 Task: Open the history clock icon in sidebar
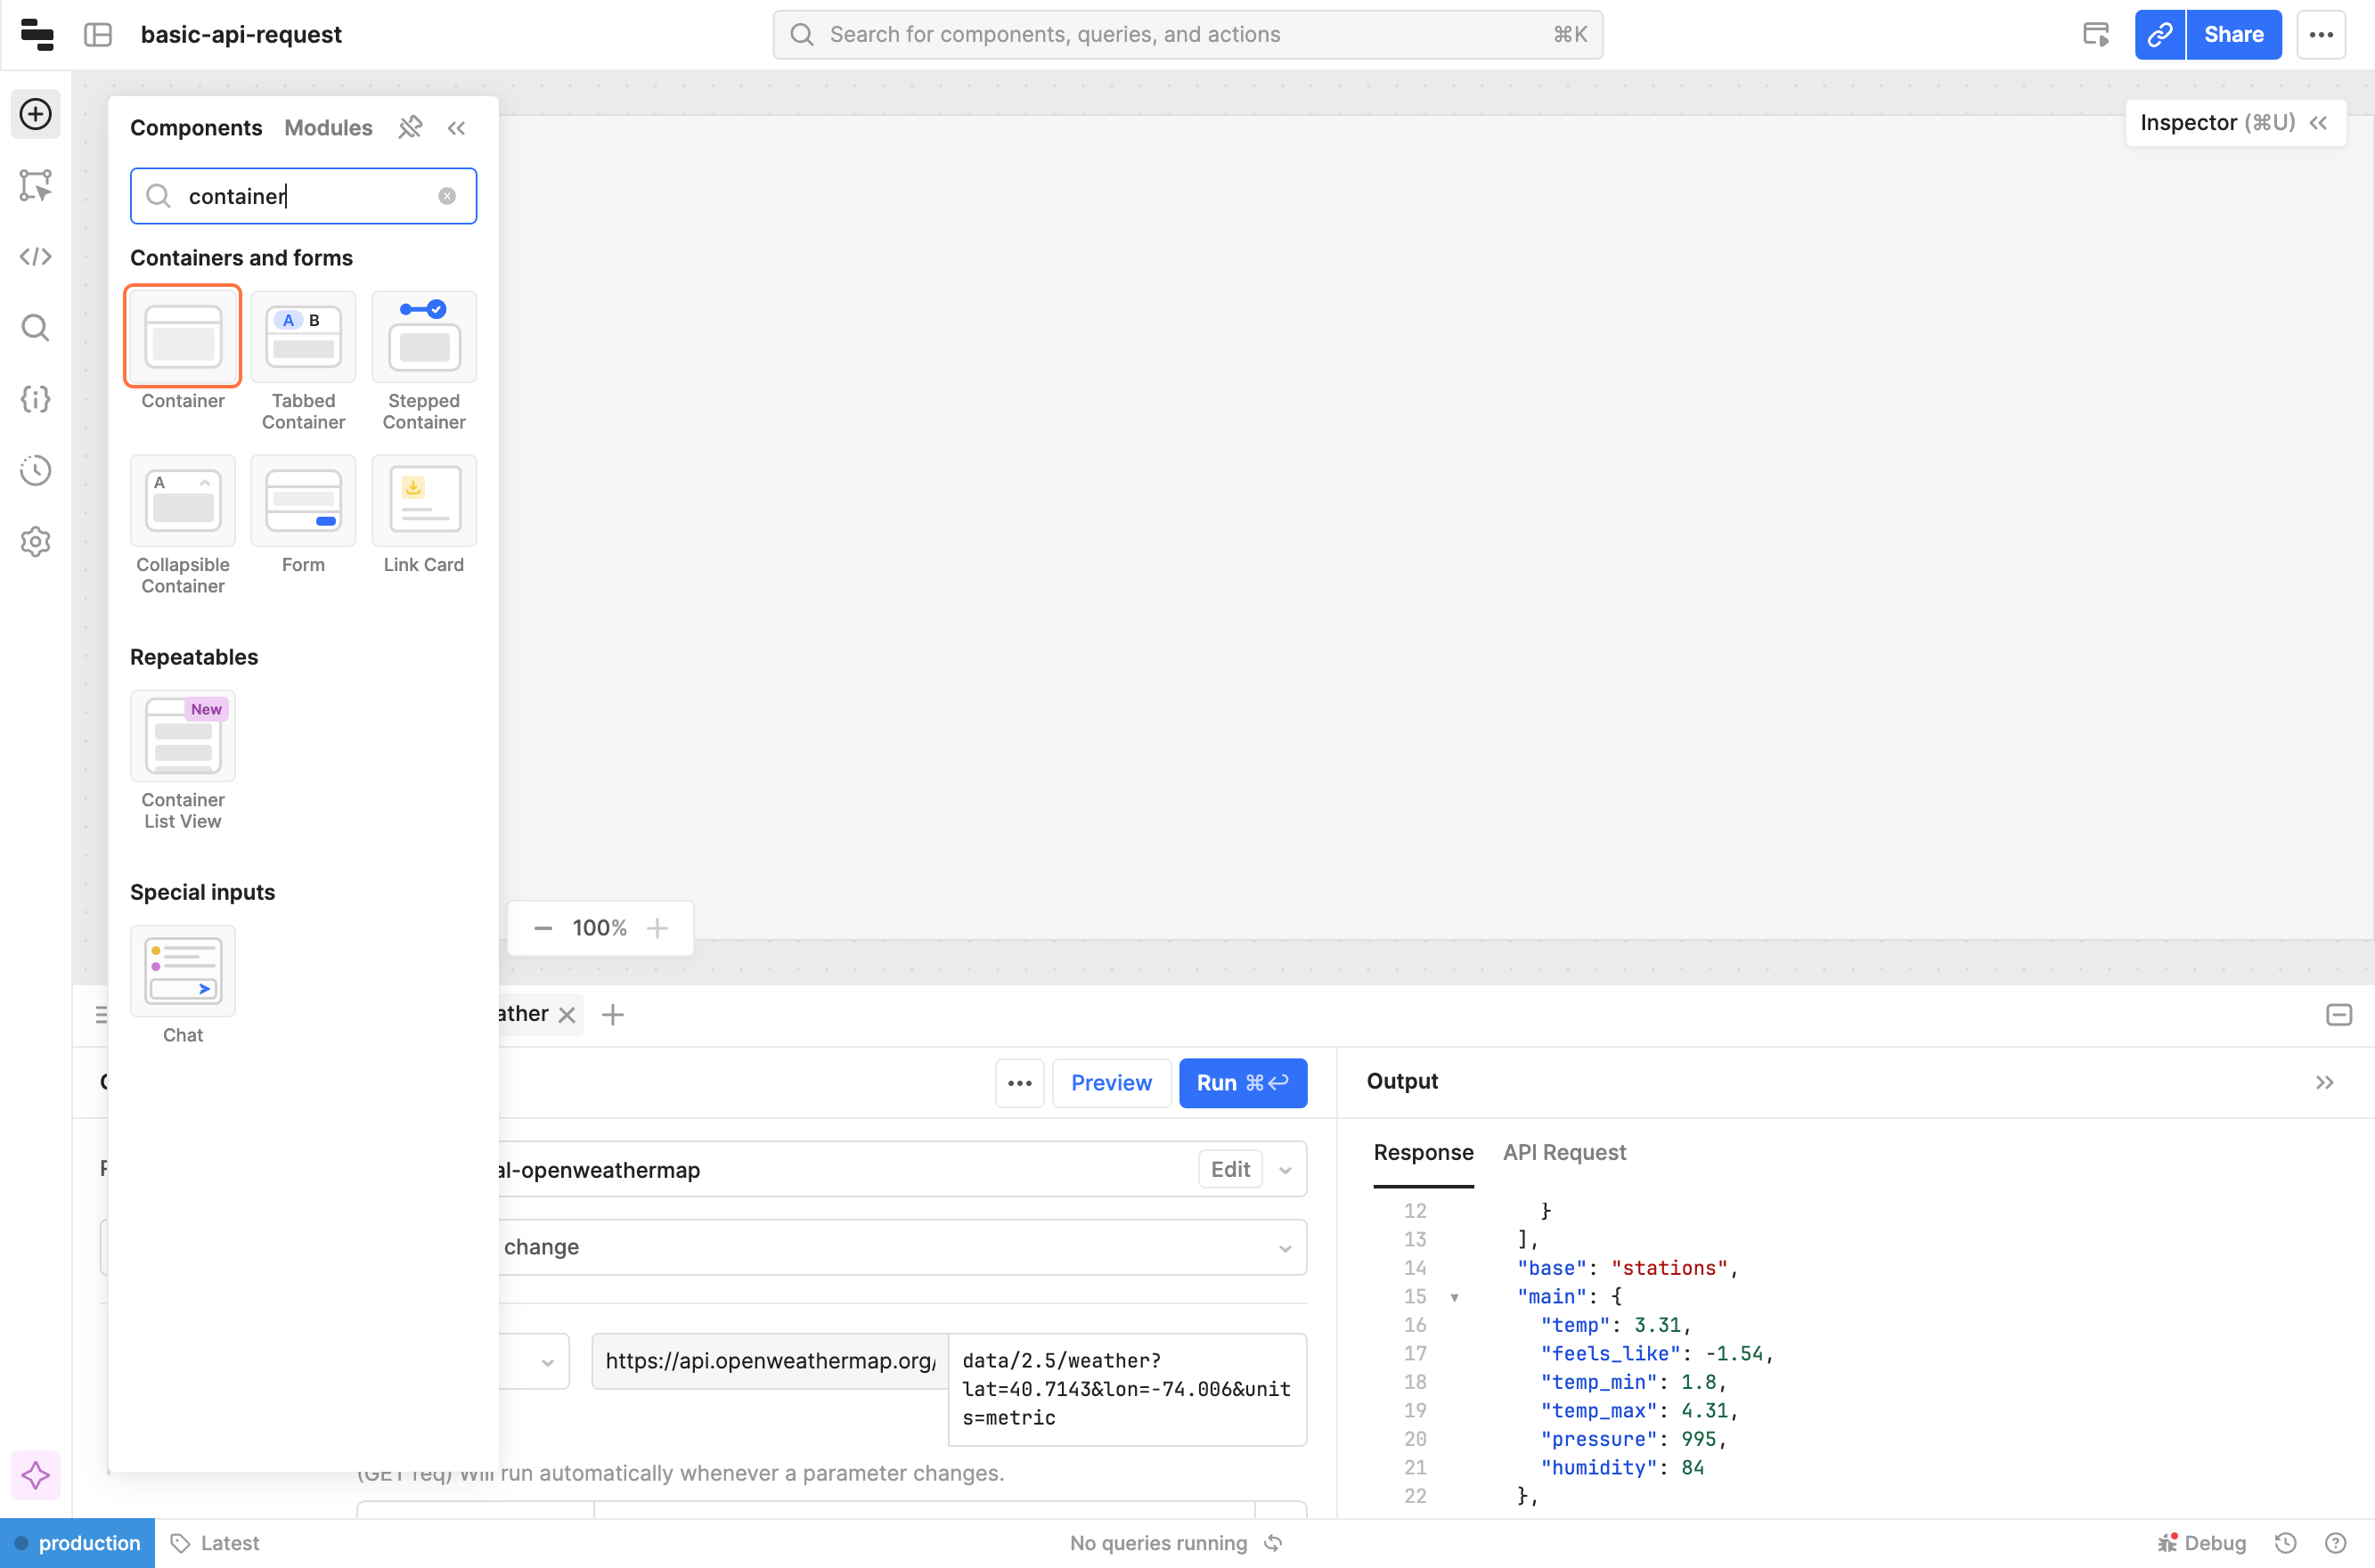coord(36,470)
